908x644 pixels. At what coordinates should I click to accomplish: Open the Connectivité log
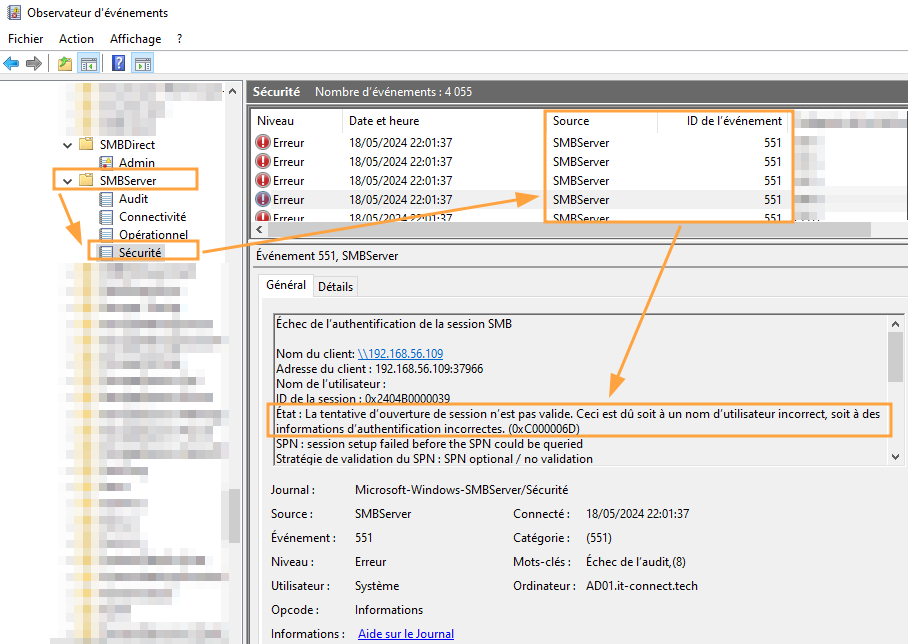[152, 217]
